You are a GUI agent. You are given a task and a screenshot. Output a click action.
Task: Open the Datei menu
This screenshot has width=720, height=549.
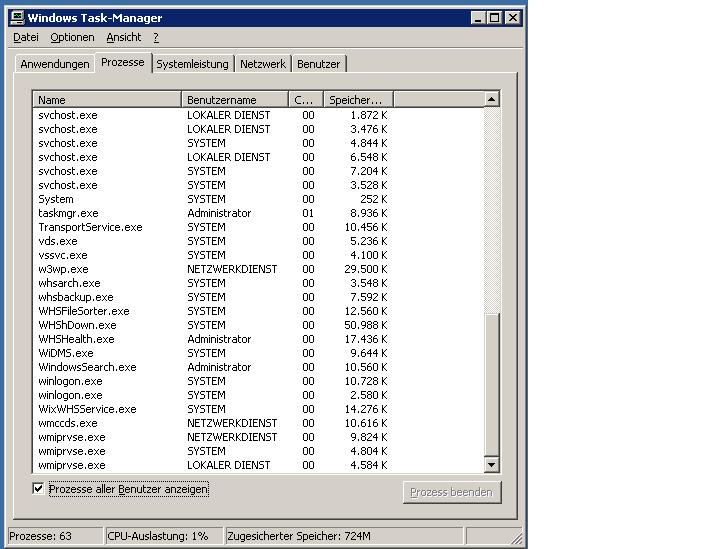coord(25,37)
